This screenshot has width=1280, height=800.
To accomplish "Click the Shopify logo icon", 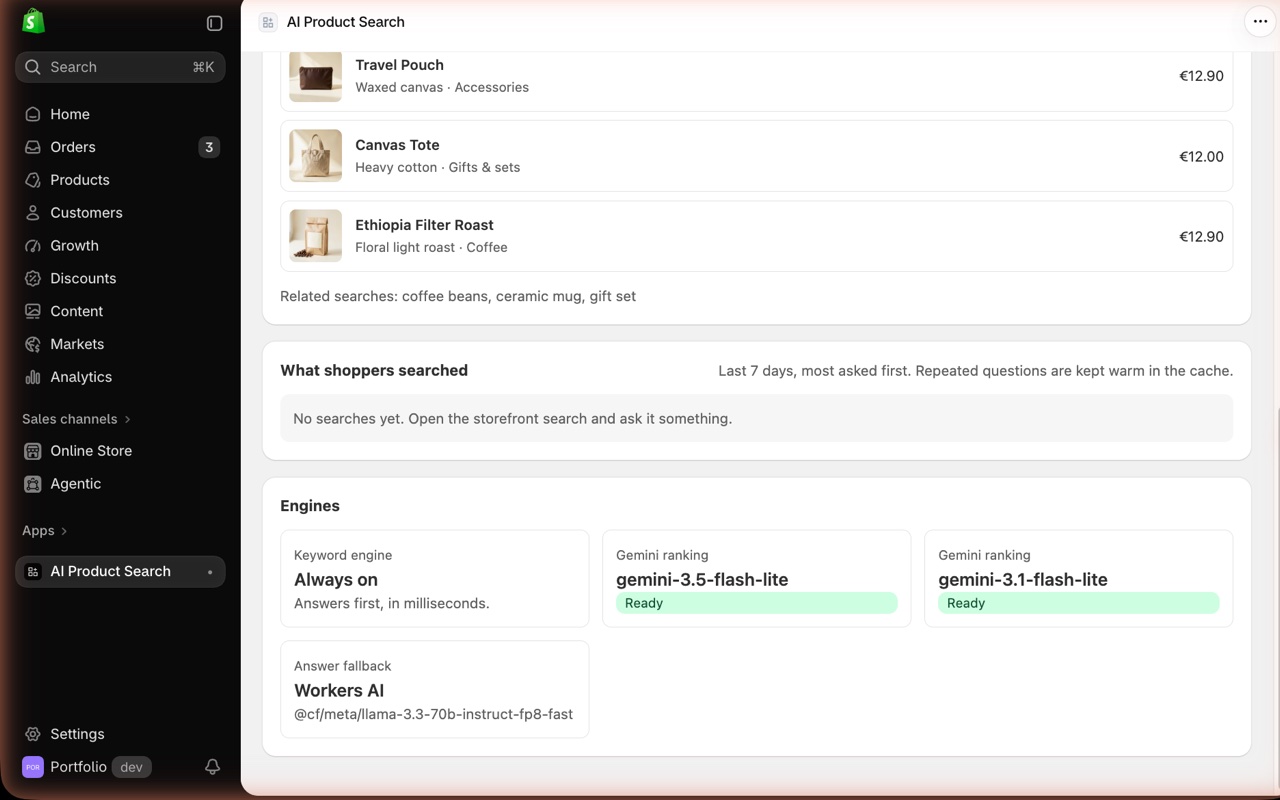I will tap(33, 21).
